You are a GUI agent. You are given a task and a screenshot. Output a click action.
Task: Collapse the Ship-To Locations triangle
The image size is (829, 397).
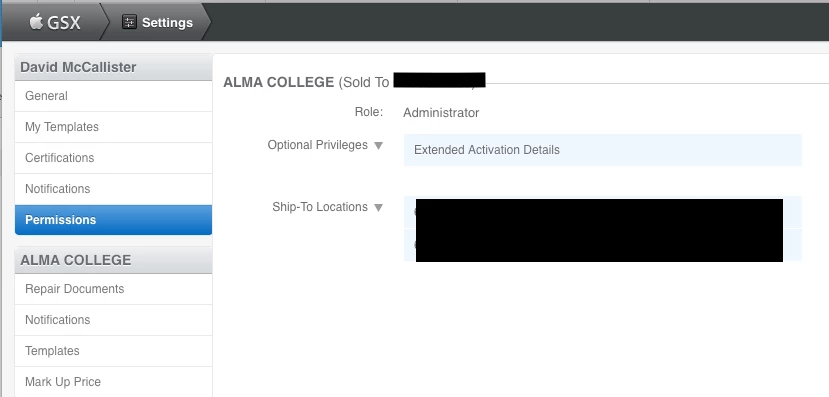(x=378, y=208)
